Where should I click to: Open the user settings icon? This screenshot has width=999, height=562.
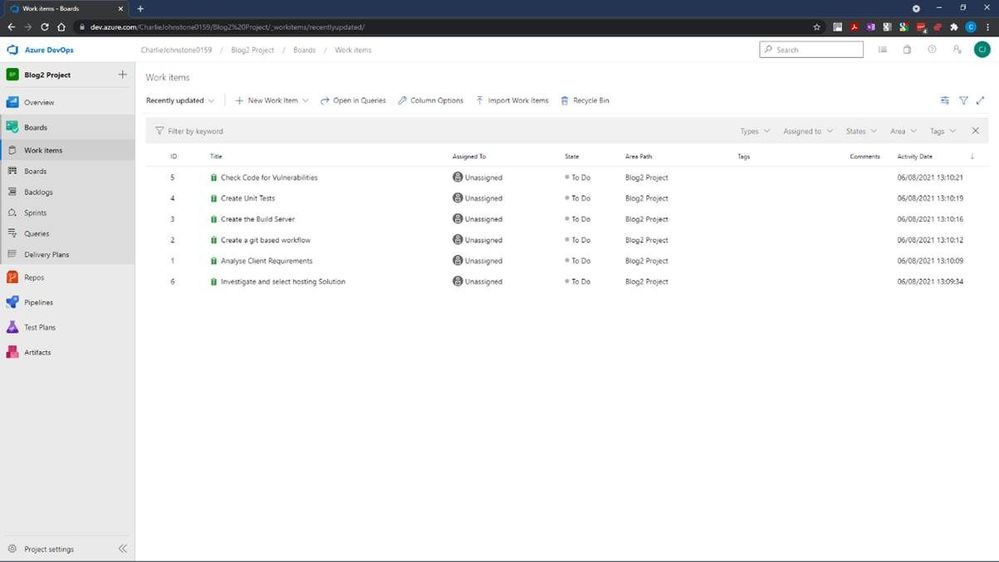click(x=956, y=50)
